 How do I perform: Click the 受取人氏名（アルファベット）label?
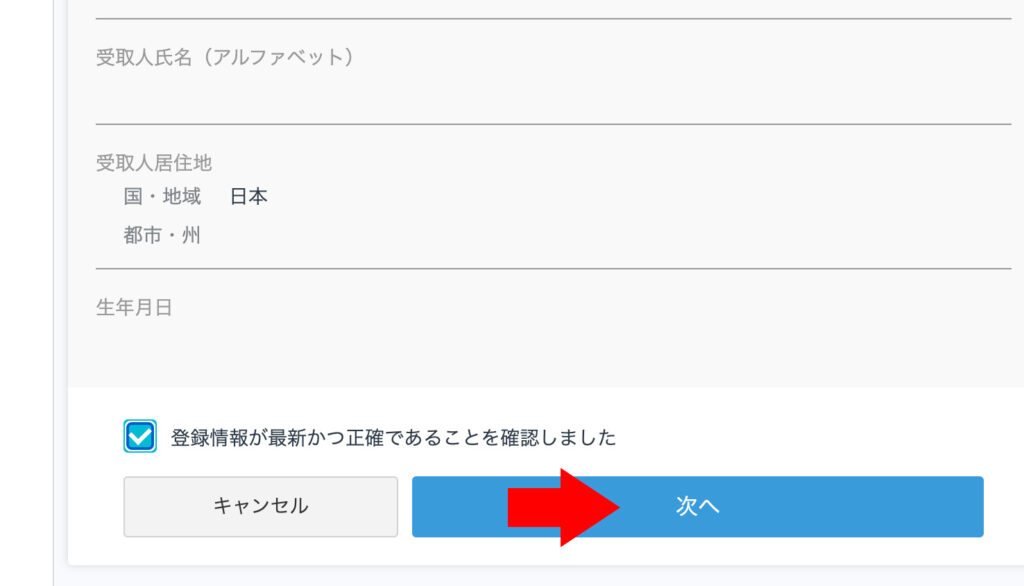coord(224,57)
